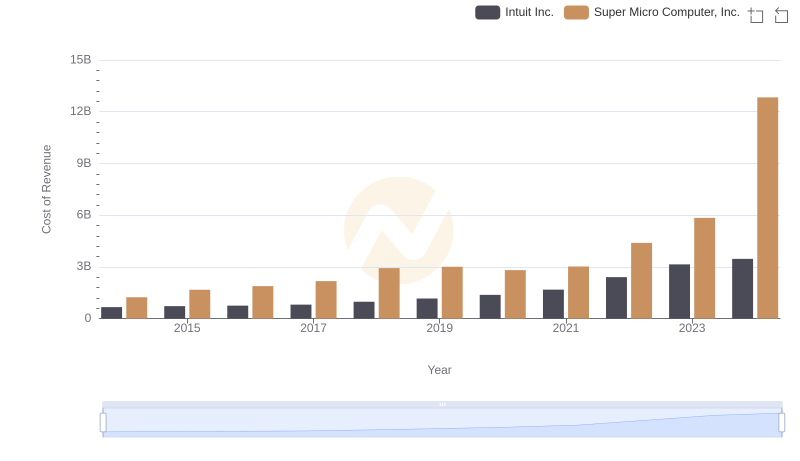Click the Intuit bar for 2017
The width and height of the screenshot is (800, 461).
click(301, 312)
